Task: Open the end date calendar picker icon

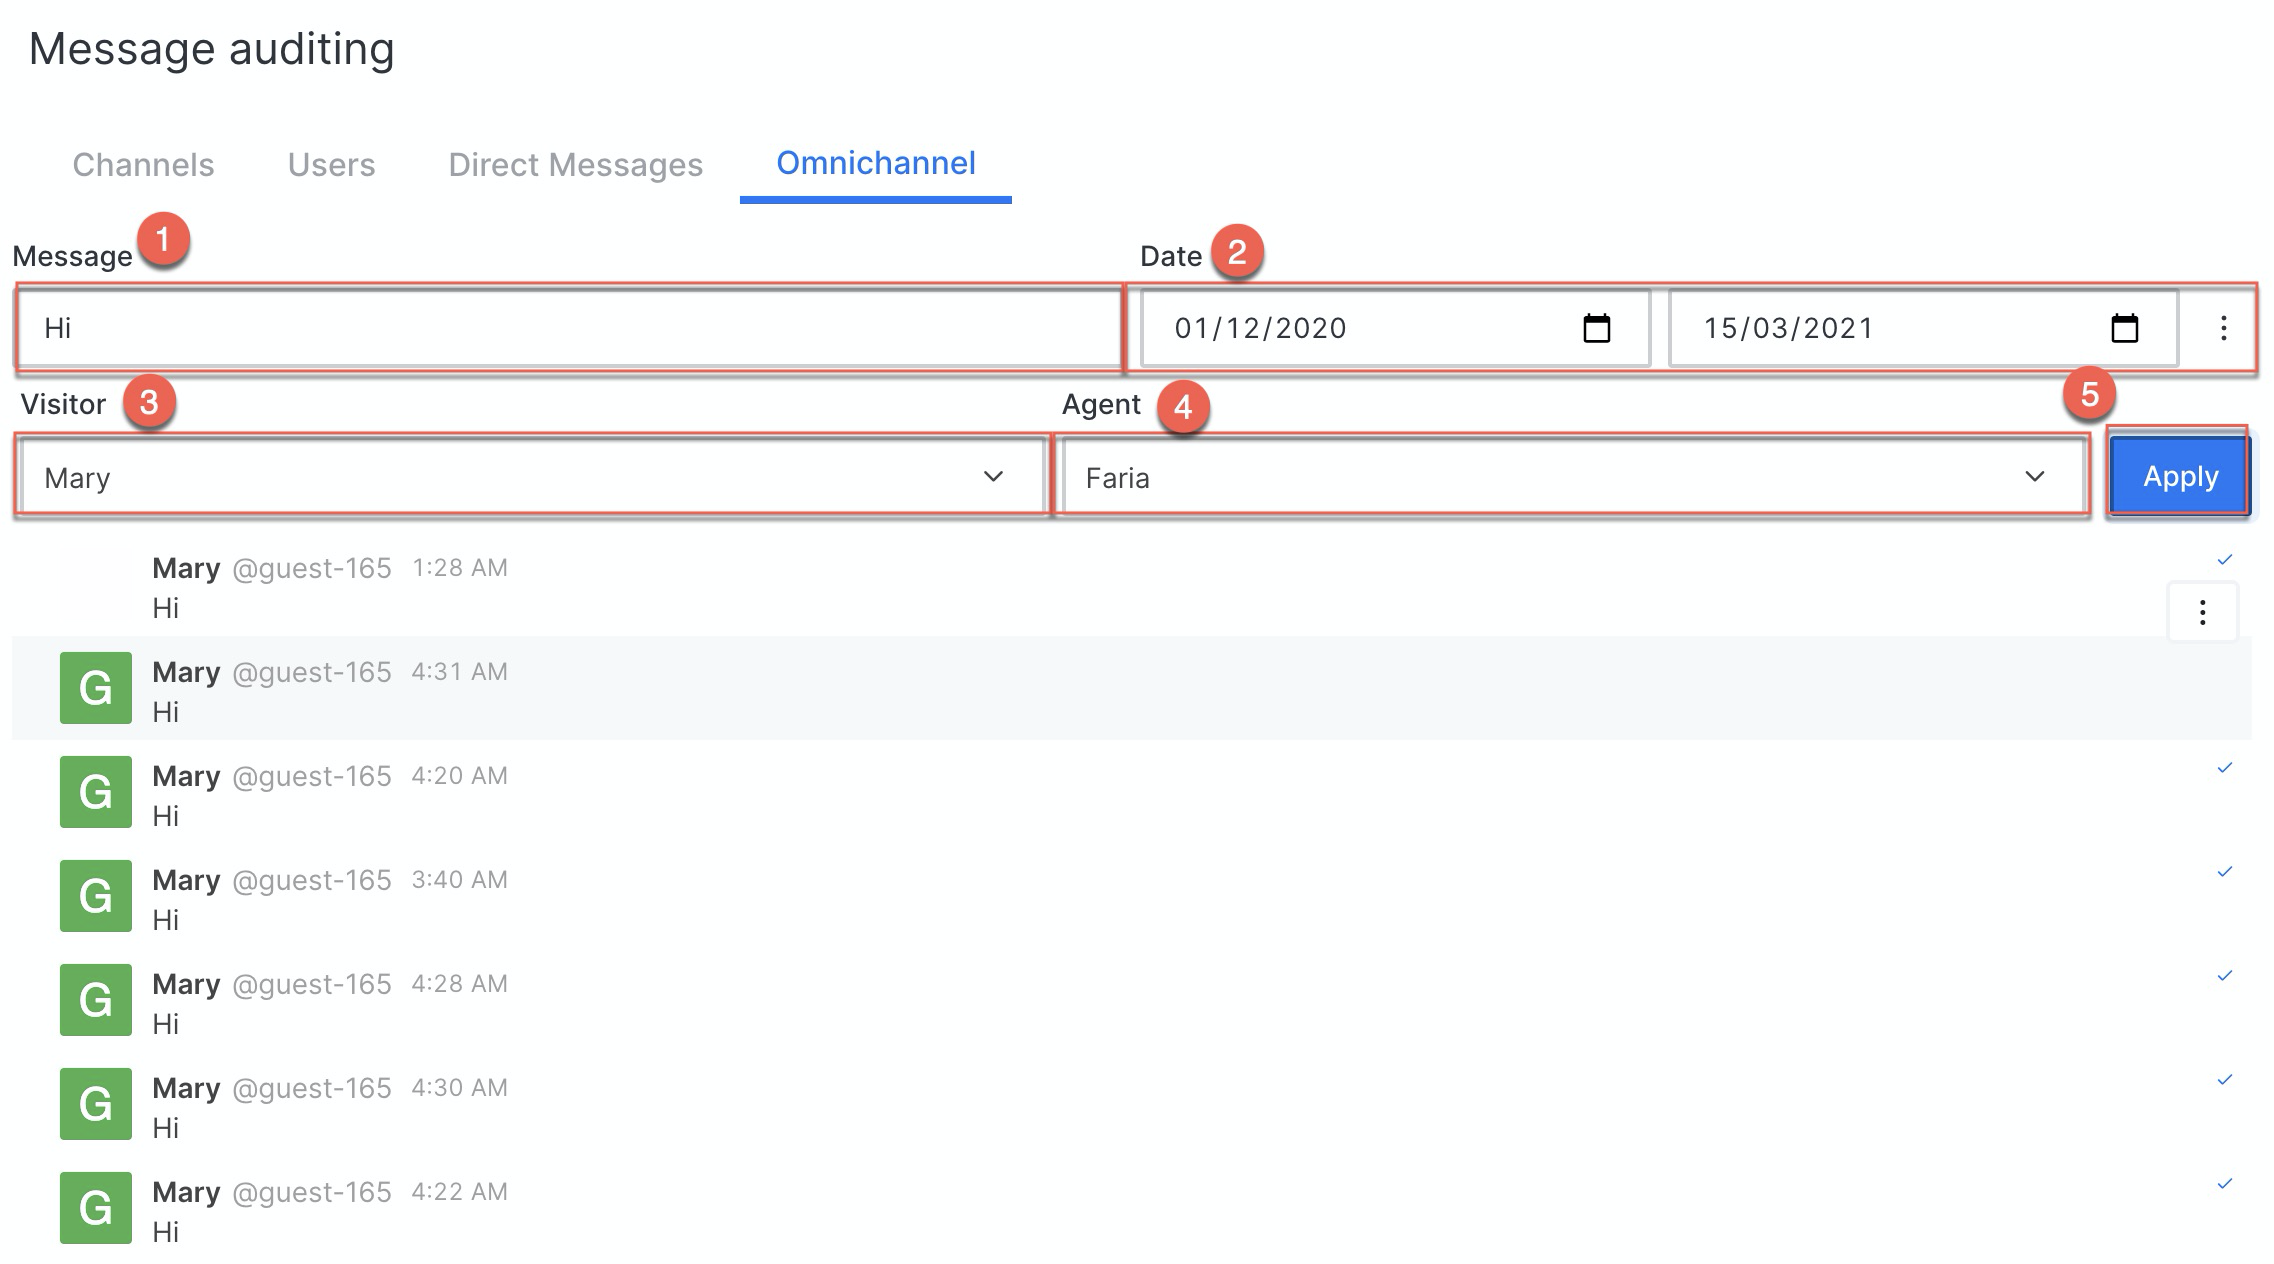Action: pyautogui.click(x=2124, y=328)
